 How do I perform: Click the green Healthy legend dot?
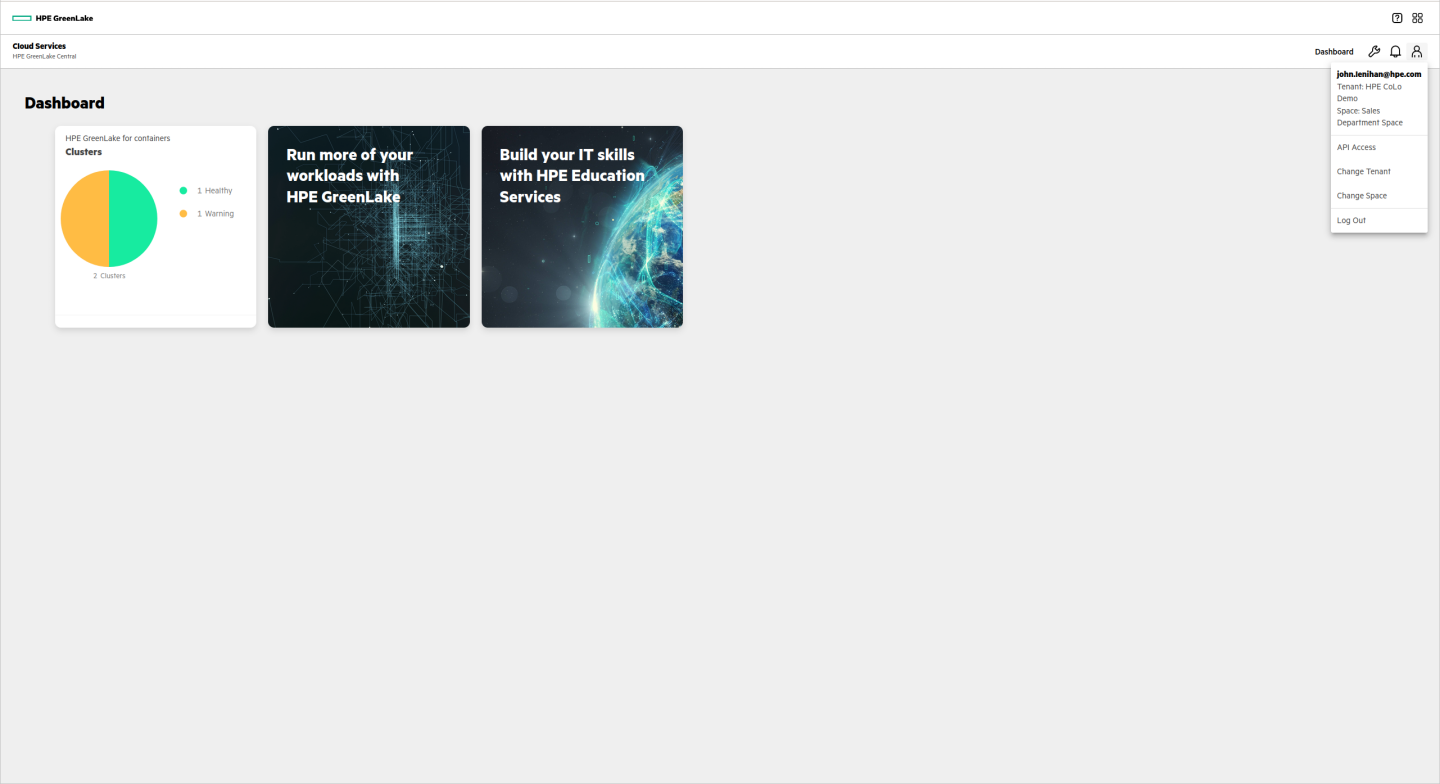tap(183, 190)
